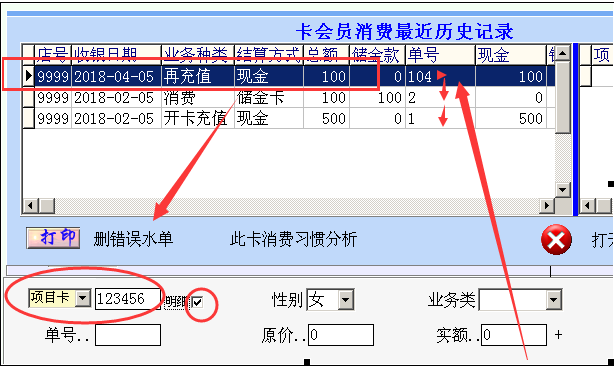This screenshot has height=367, width=614.
Task: Click the card number field 123456
Action: point(128,299)
